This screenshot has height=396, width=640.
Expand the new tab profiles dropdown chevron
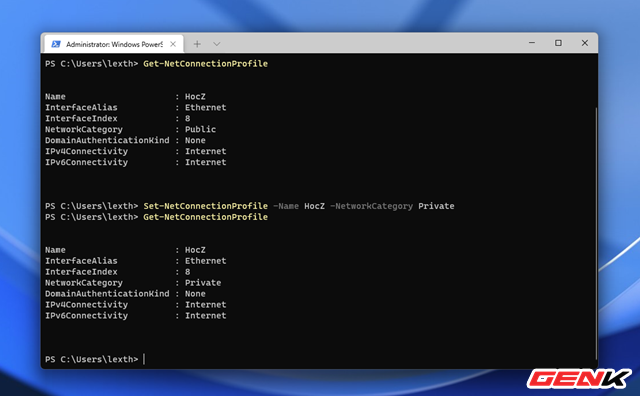217,44
